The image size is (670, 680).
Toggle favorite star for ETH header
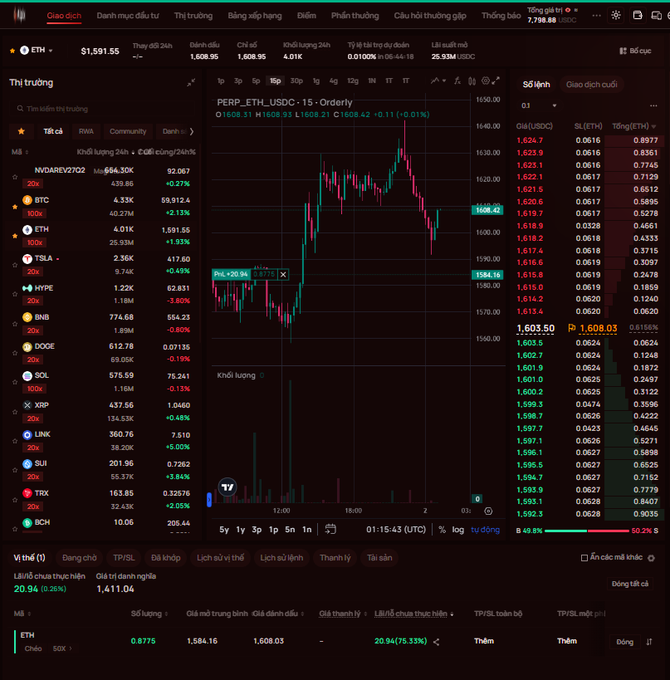pos(12,51)
